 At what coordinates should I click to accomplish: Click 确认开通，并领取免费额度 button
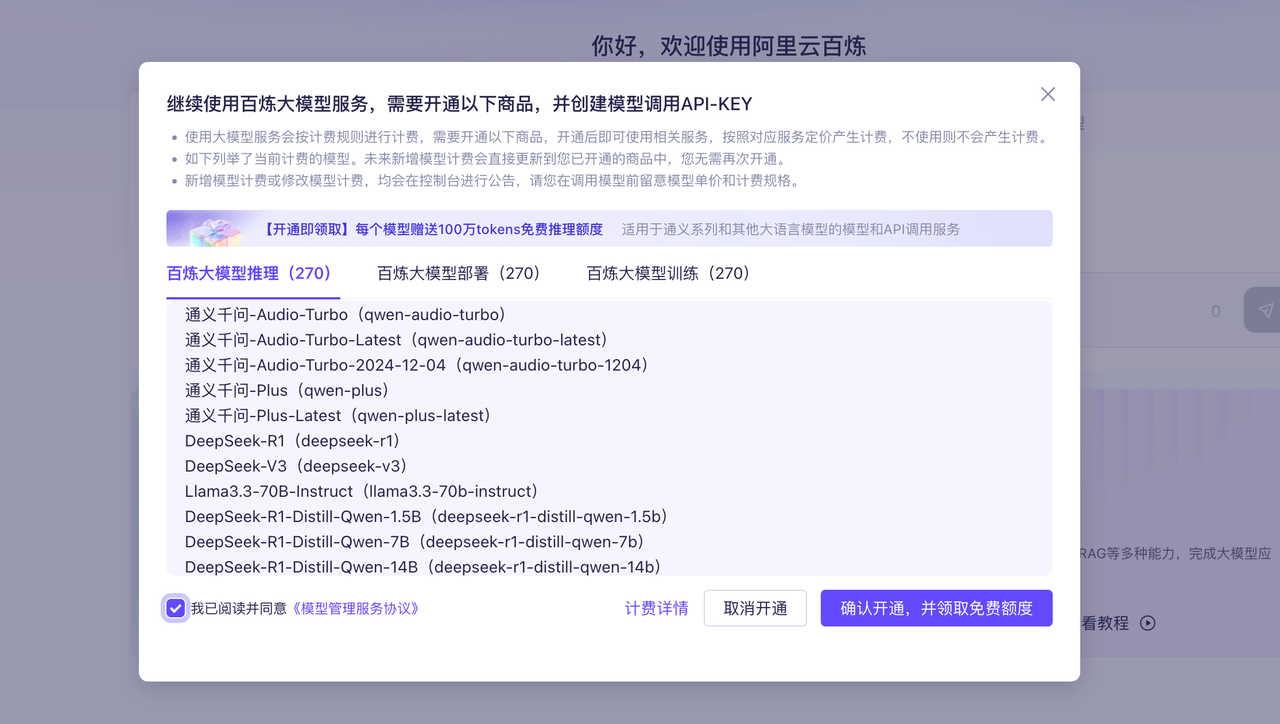click(x=936, y=608)
